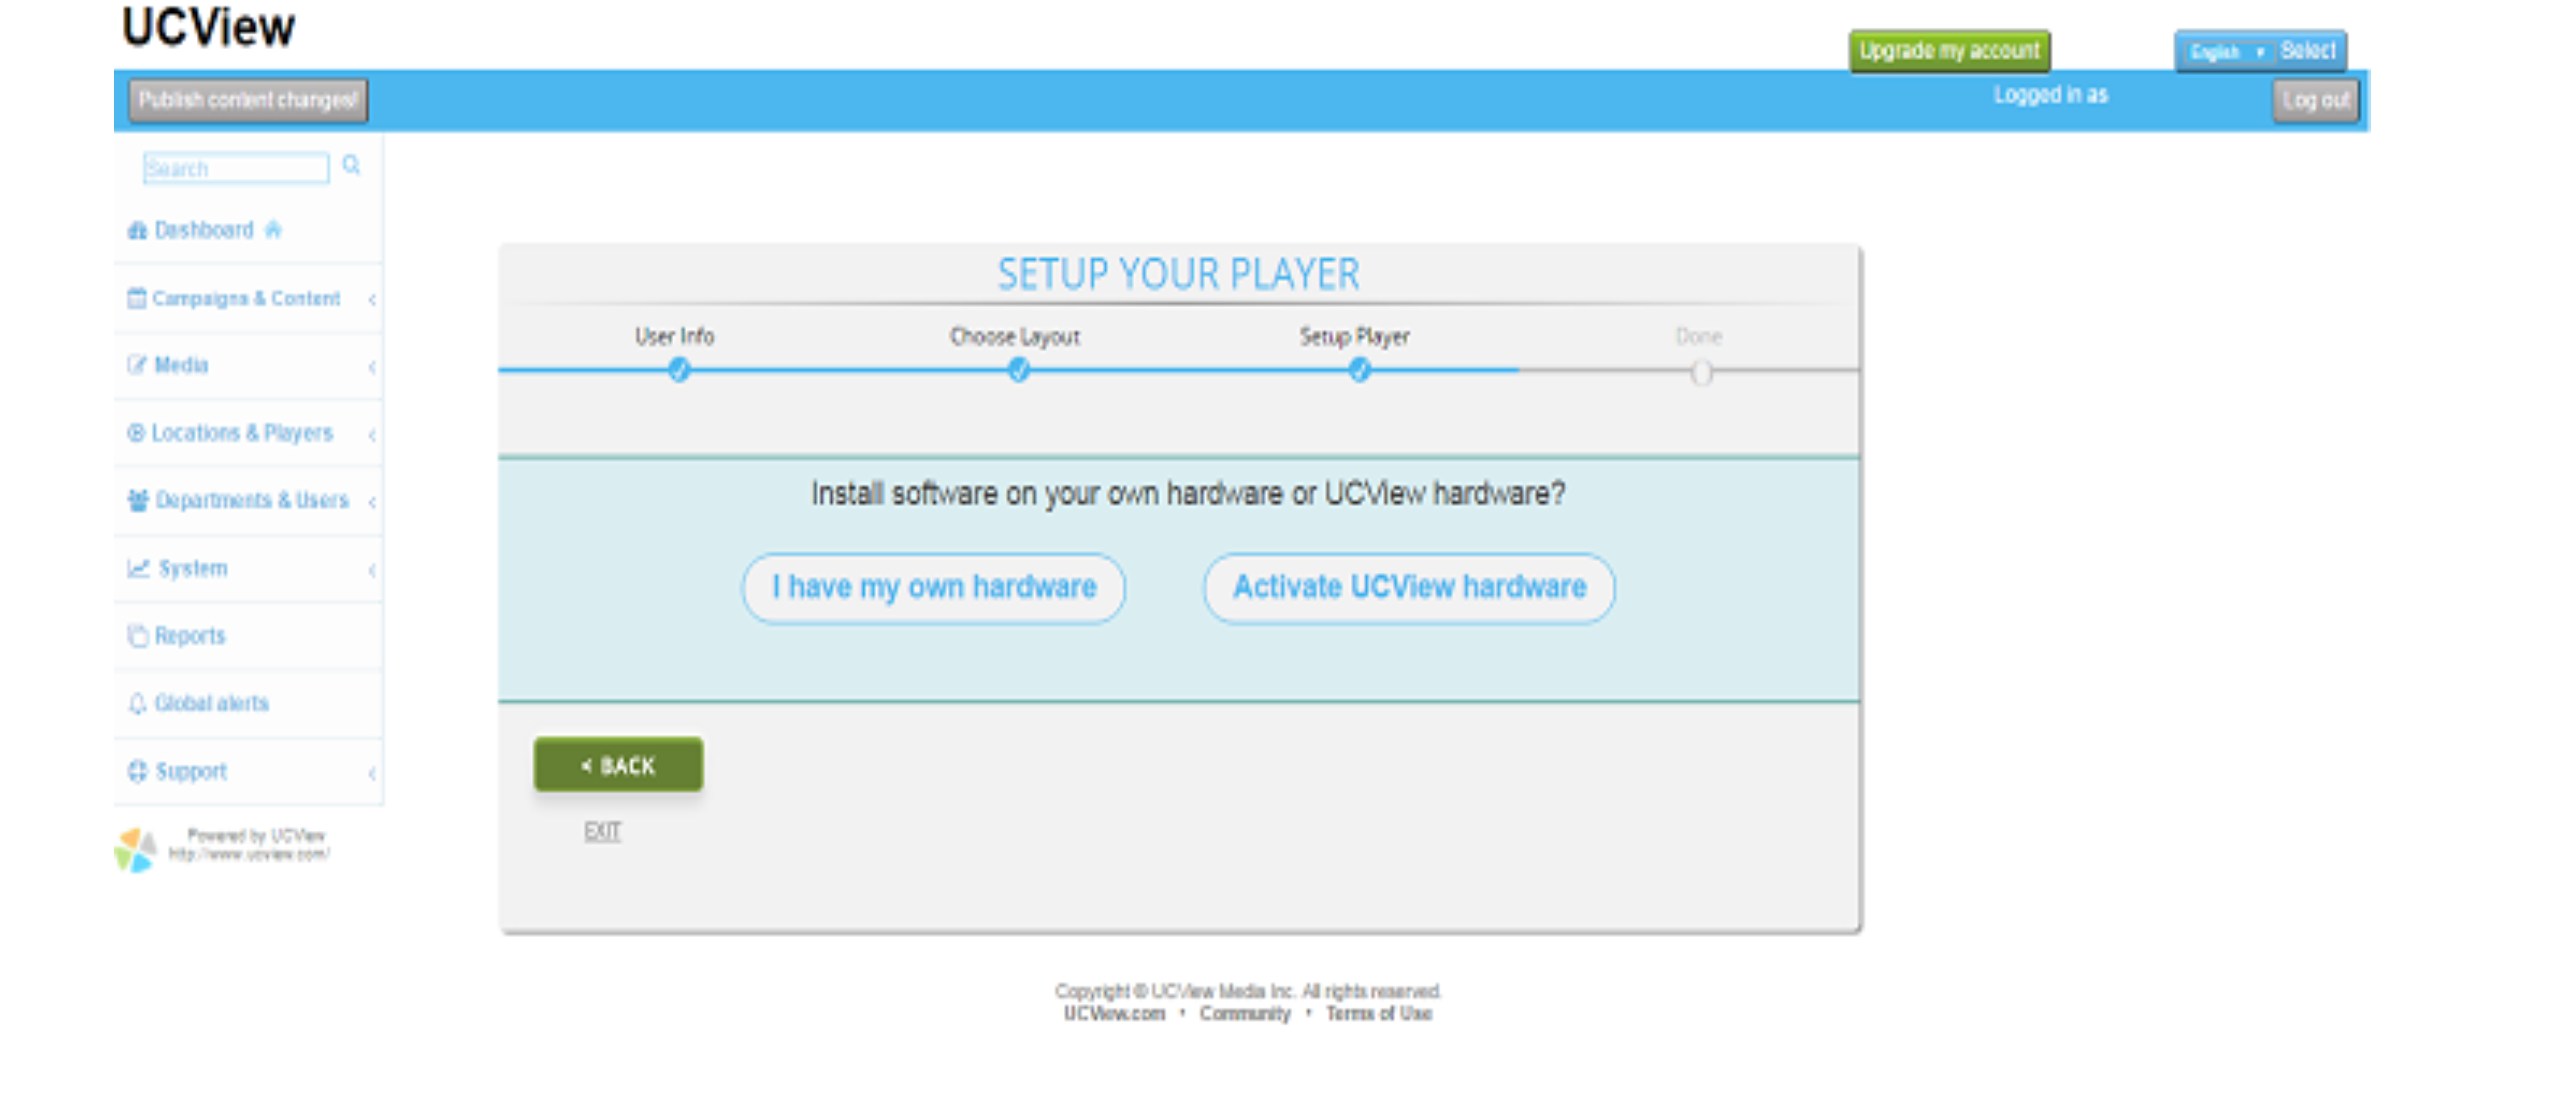Choose I have my own hardware
This screenshot has width=2564, height=1102.
[x=934, y=588]
